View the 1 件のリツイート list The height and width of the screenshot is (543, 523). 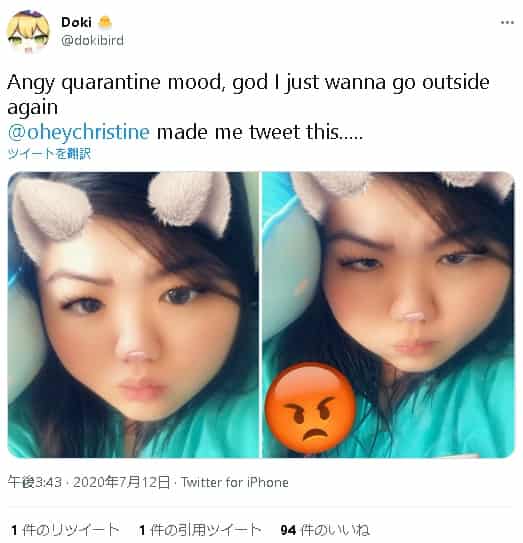[65, 530]
